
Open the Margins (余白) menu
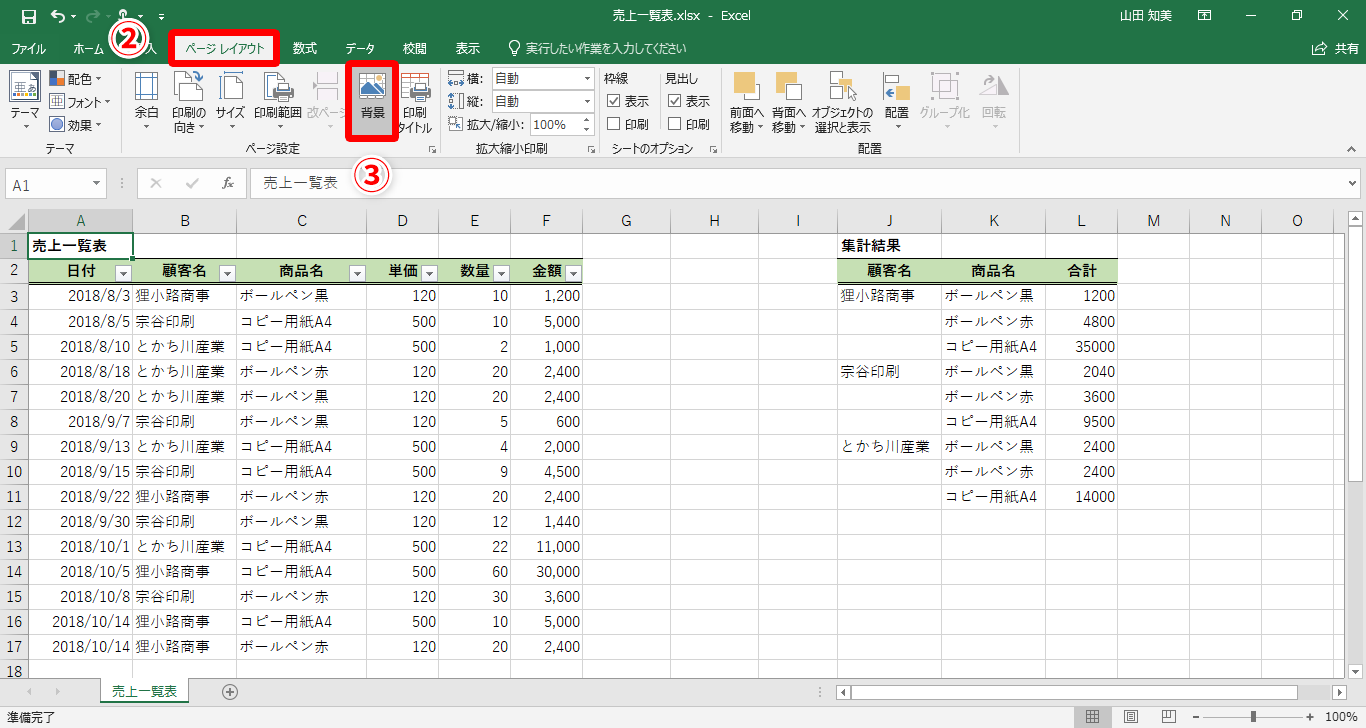click(147, 101)
